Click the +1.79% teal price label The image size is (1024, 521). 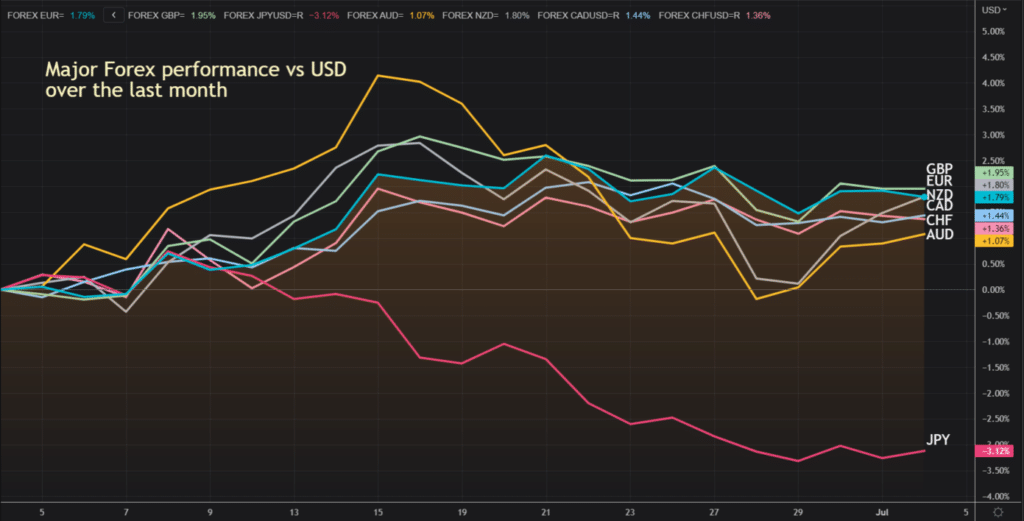(x=994, y=197)
